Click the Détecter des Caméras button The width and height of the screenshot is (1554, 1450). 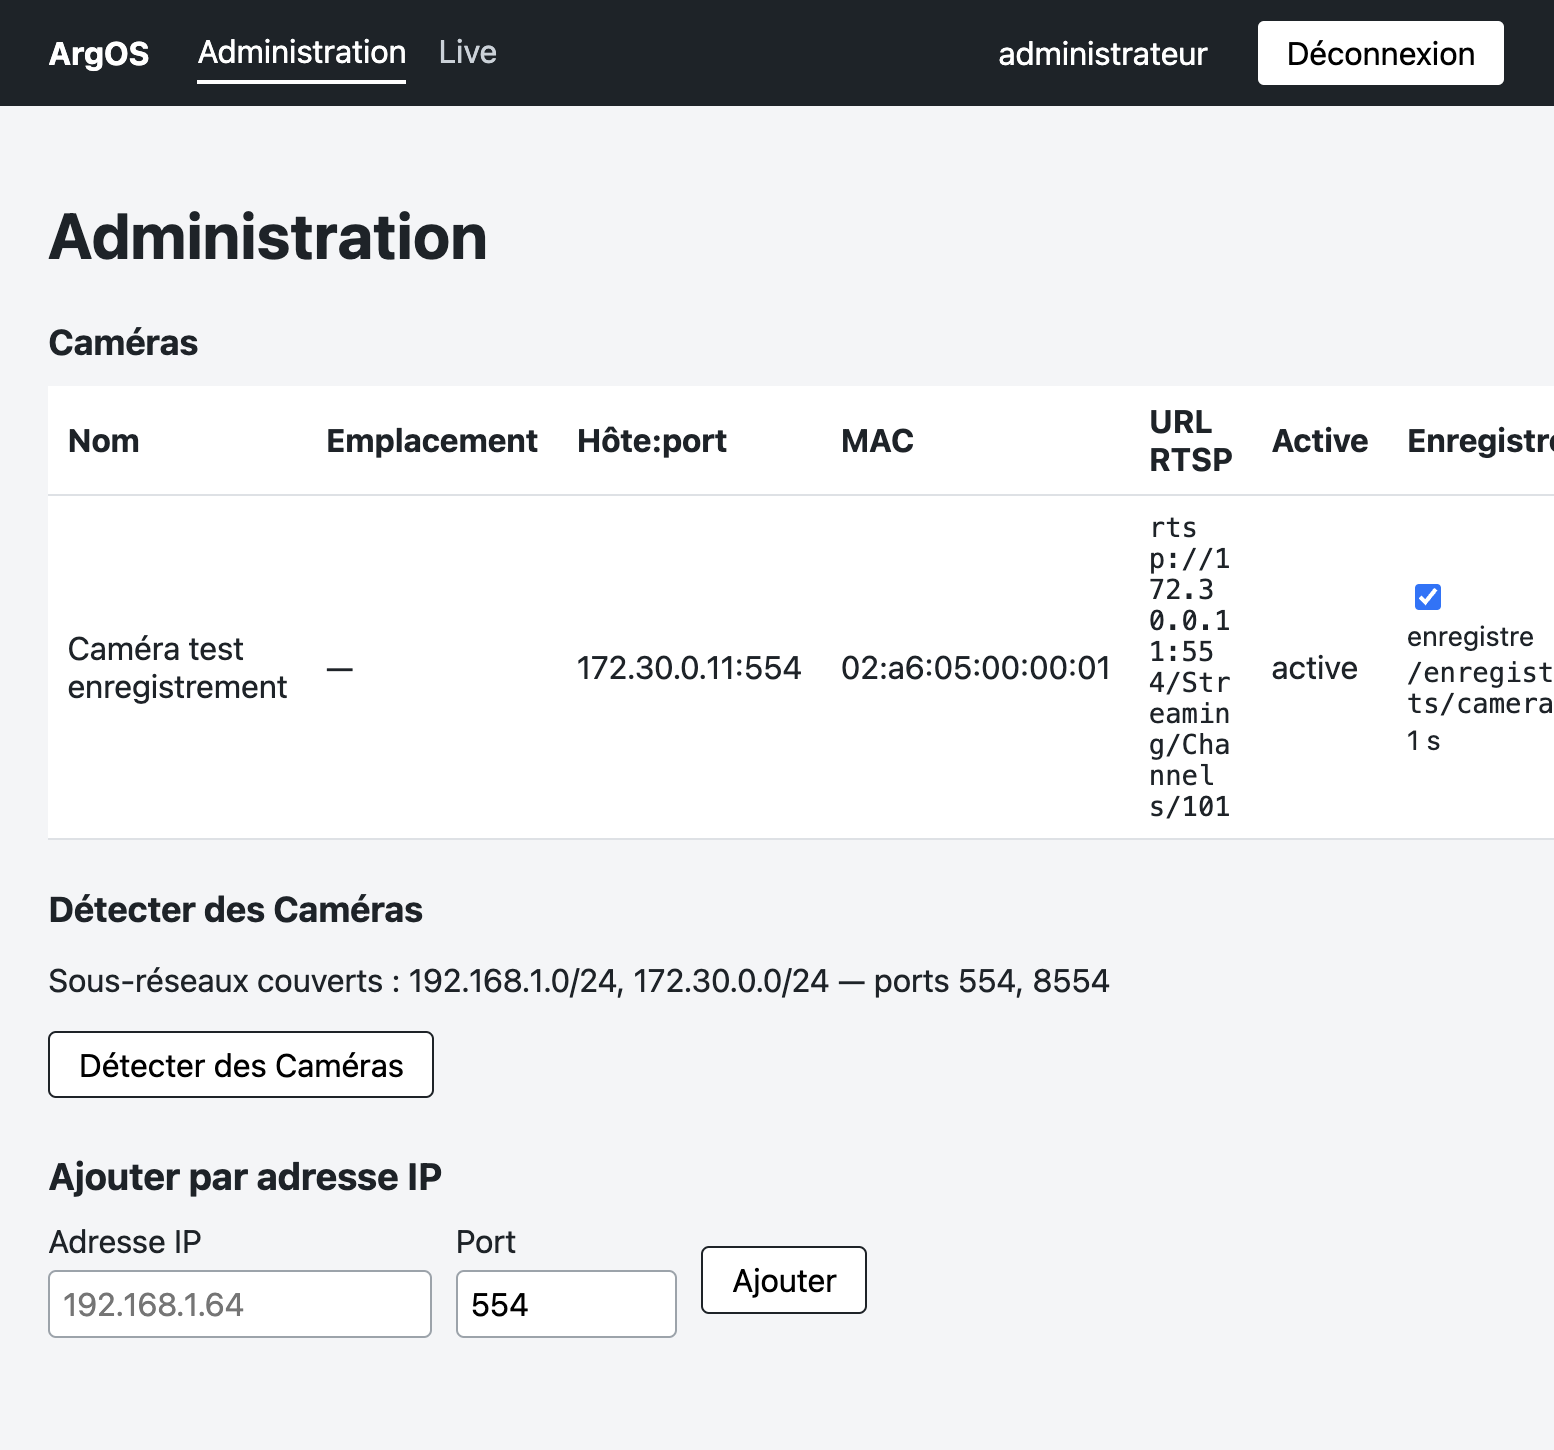[x=241, y=1065]
